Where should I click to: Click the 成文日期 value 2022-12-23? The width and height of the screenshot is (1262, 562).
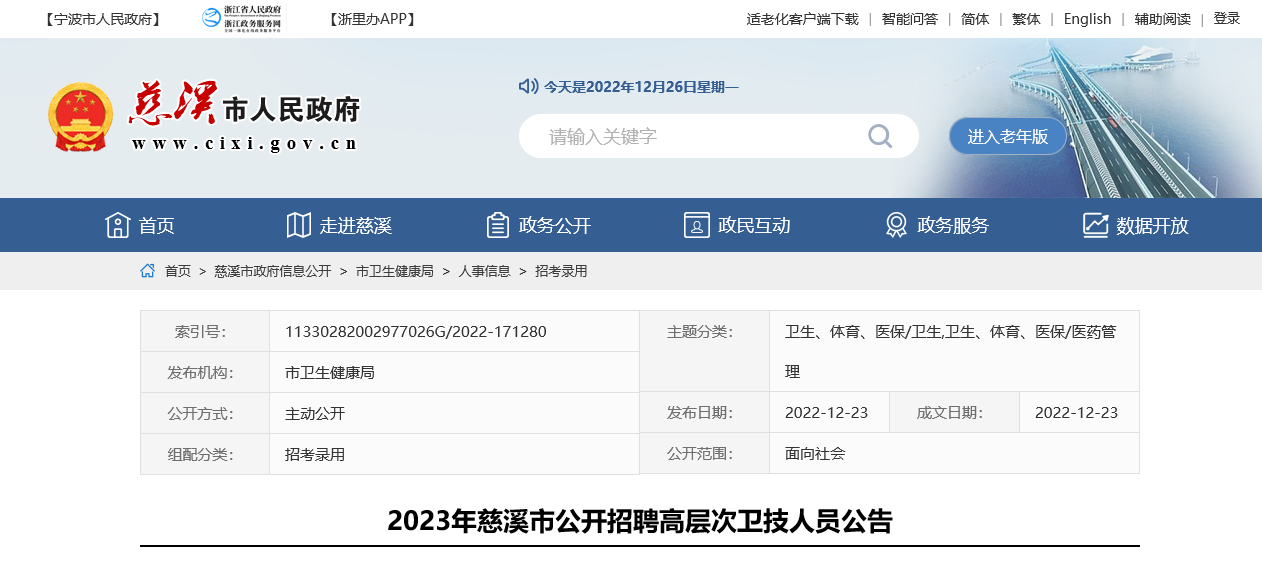pos(1076,412)
